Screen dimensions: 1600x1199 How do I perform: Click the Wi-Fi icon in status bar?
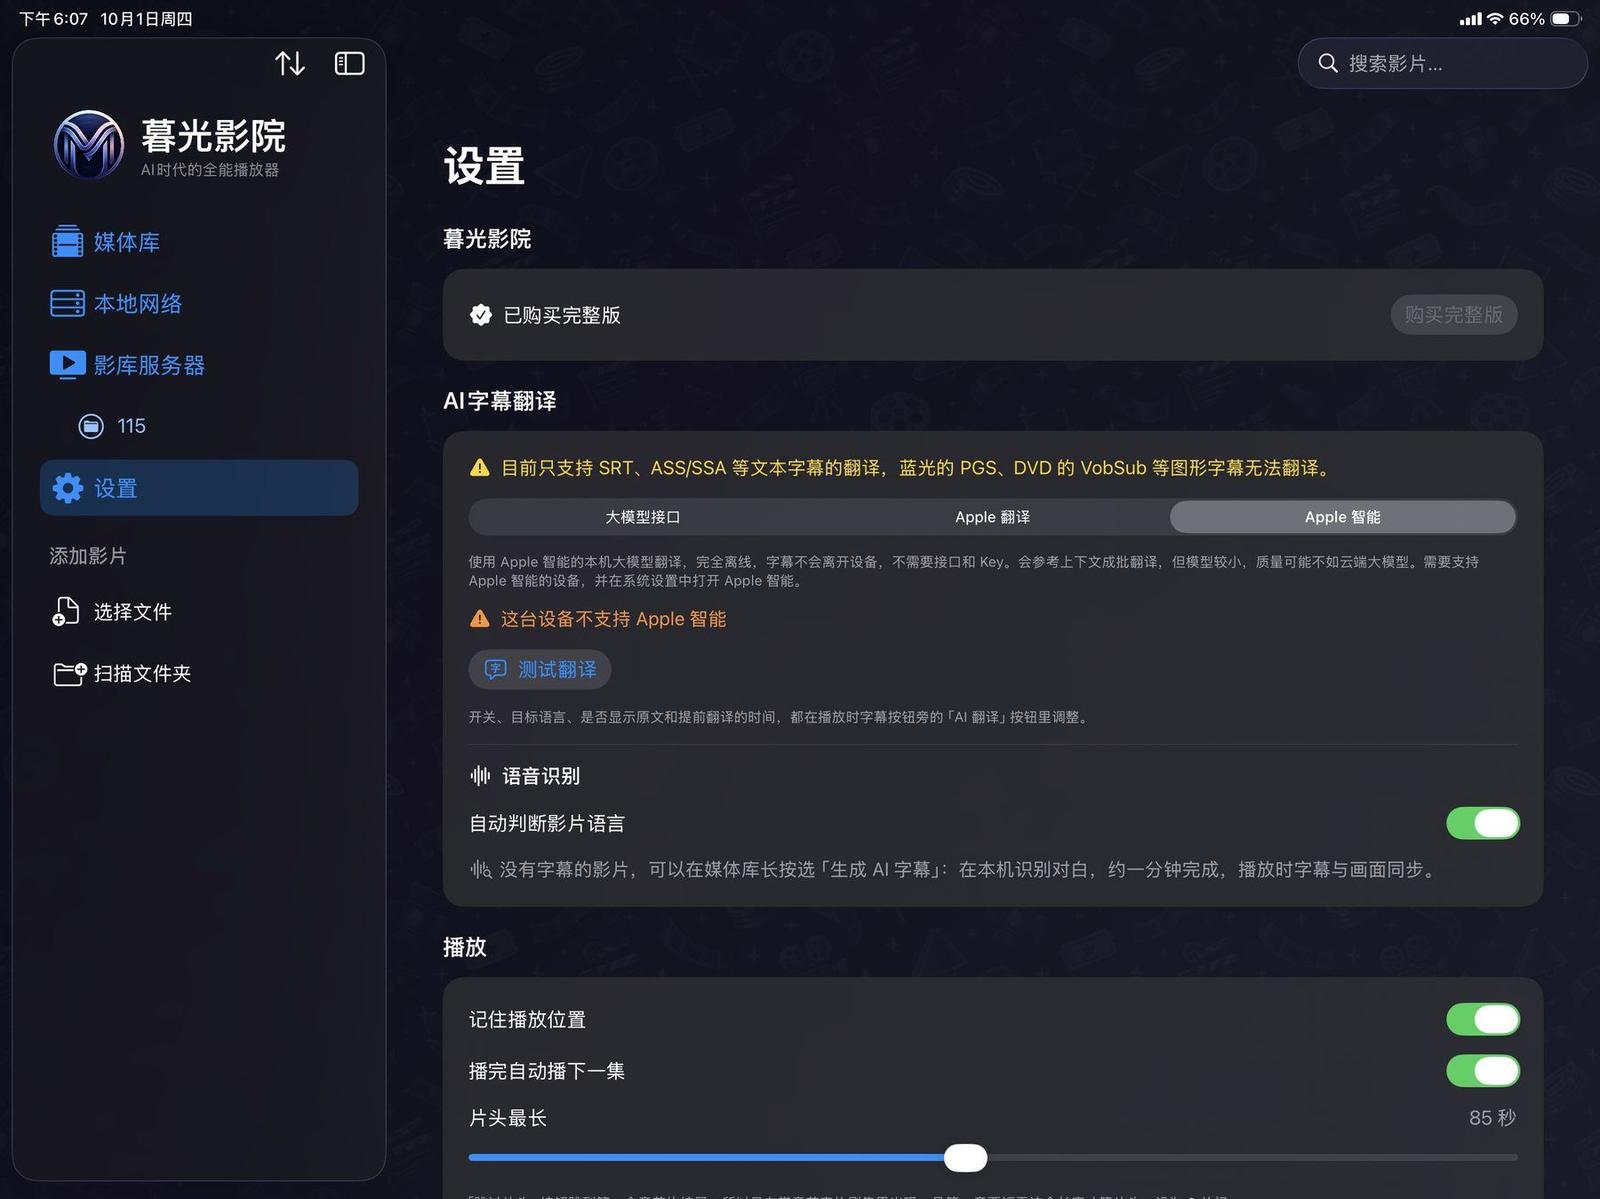[x=1495, y=19]
